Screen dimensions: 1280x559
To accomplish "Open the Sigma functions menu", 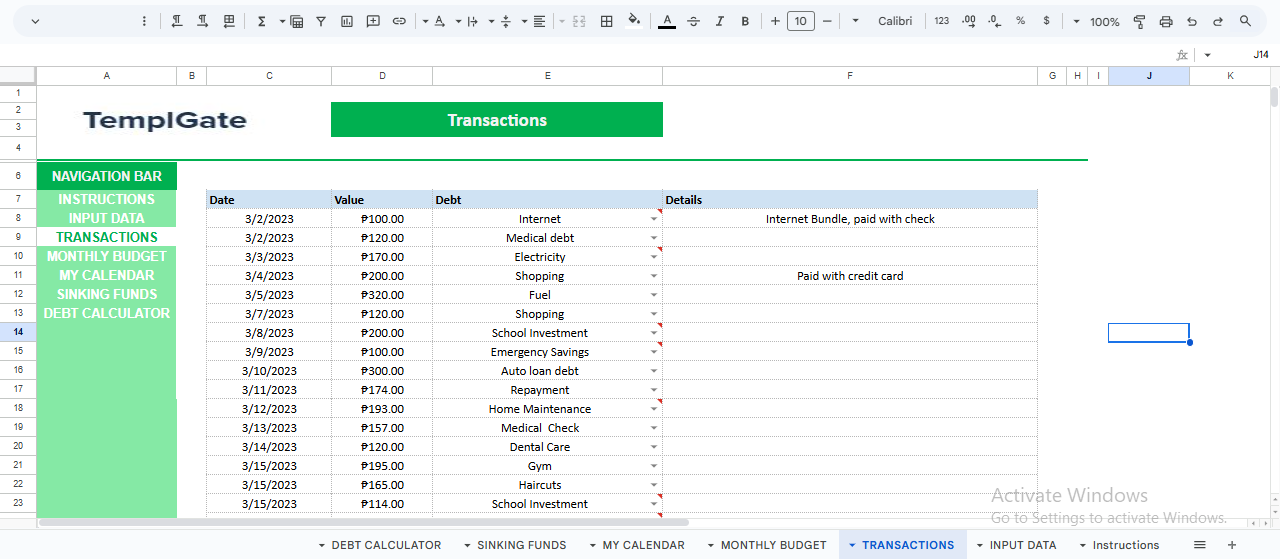I will click(262, 21).
